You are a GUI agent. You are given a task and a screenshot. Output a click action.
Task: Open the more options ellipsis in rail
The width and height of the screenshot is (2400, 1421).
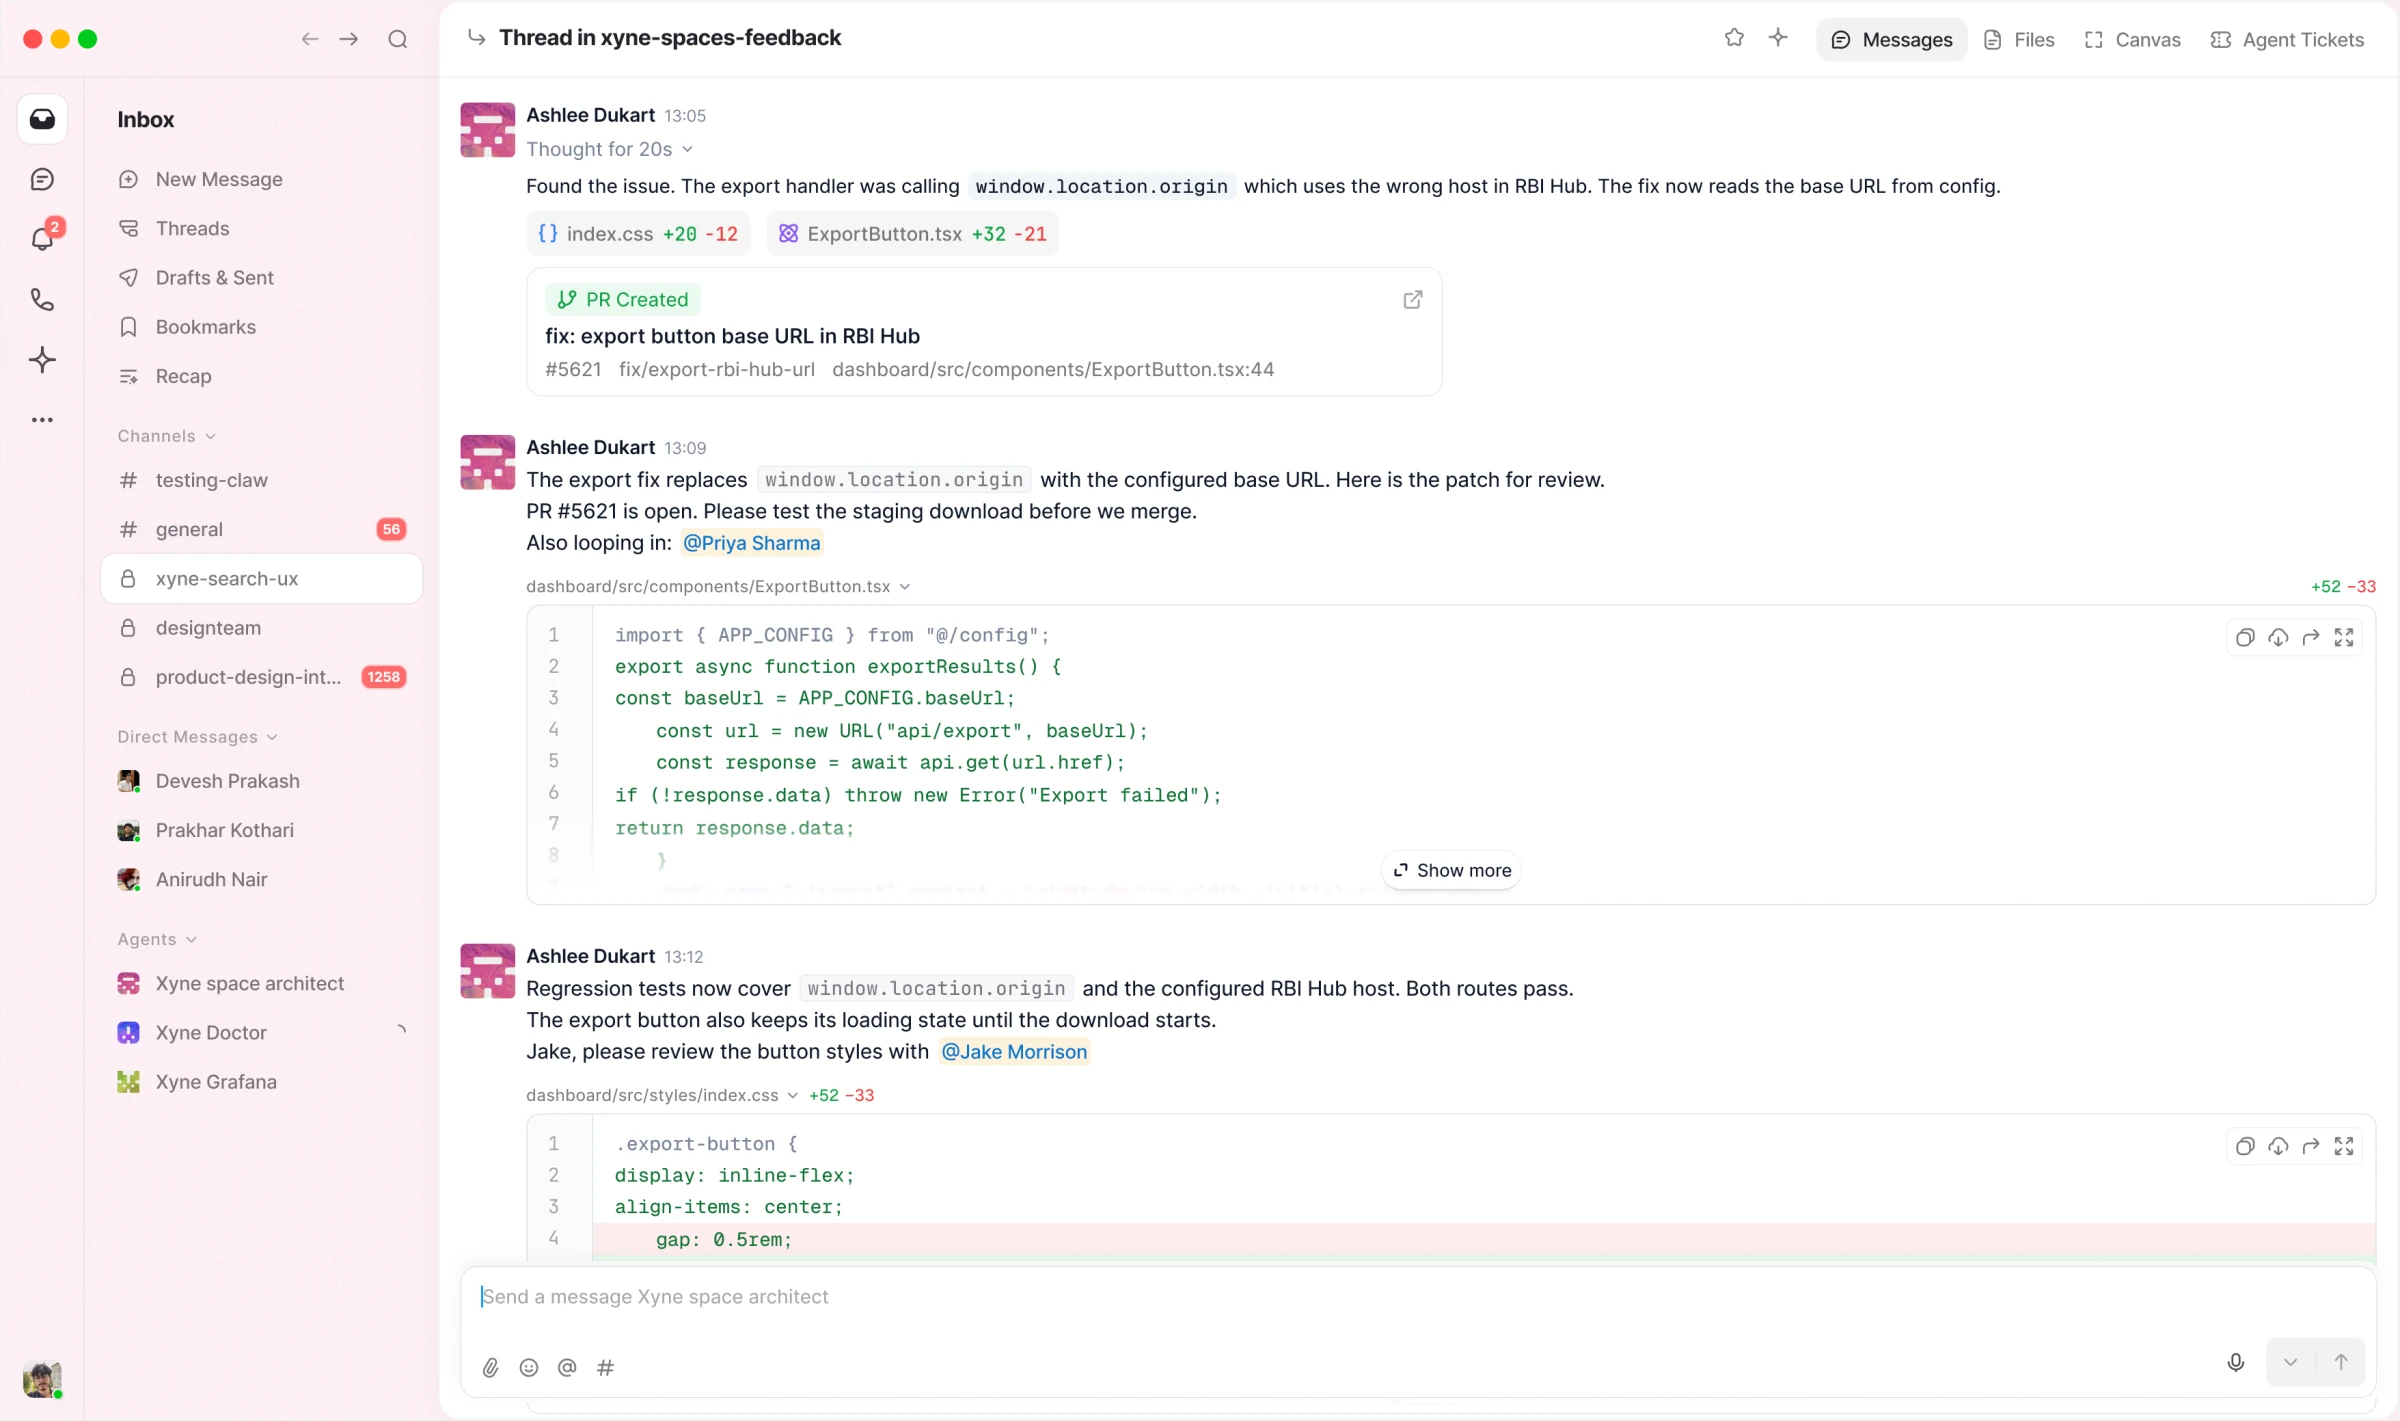tap(42, 419)
